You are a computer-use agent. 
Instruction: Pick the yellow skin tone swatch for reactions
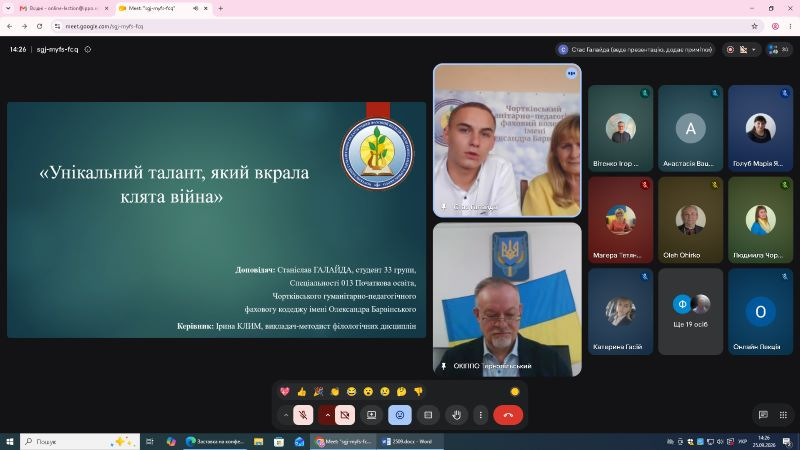[514, 391]
